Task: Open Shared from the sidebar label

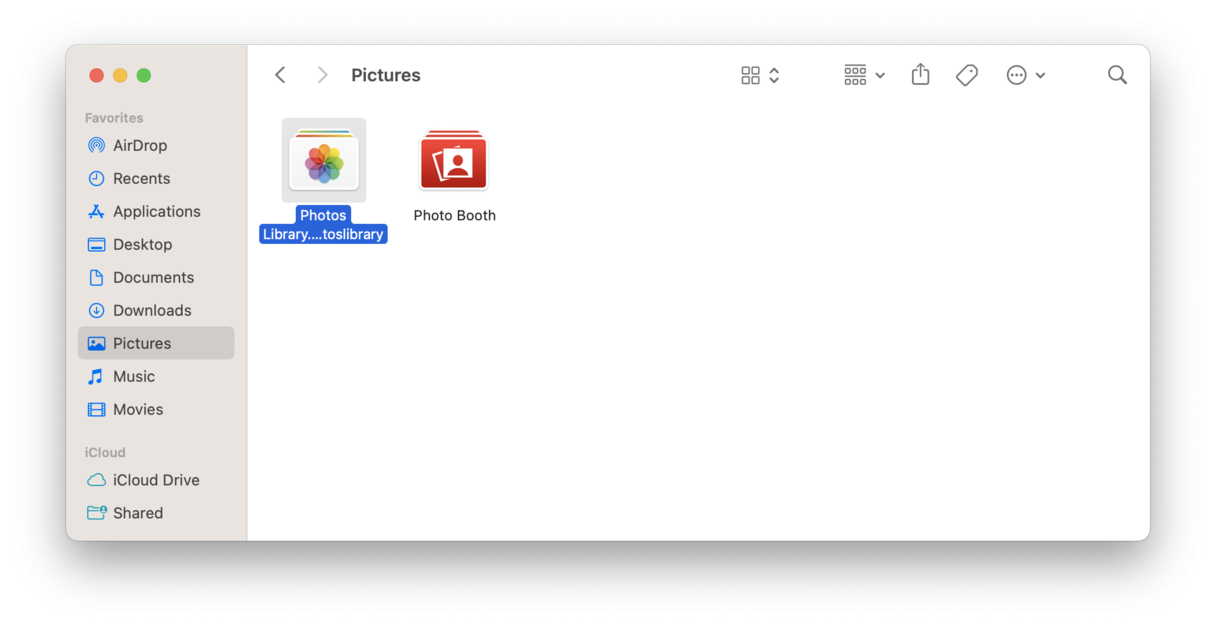Action: (138, 513)
